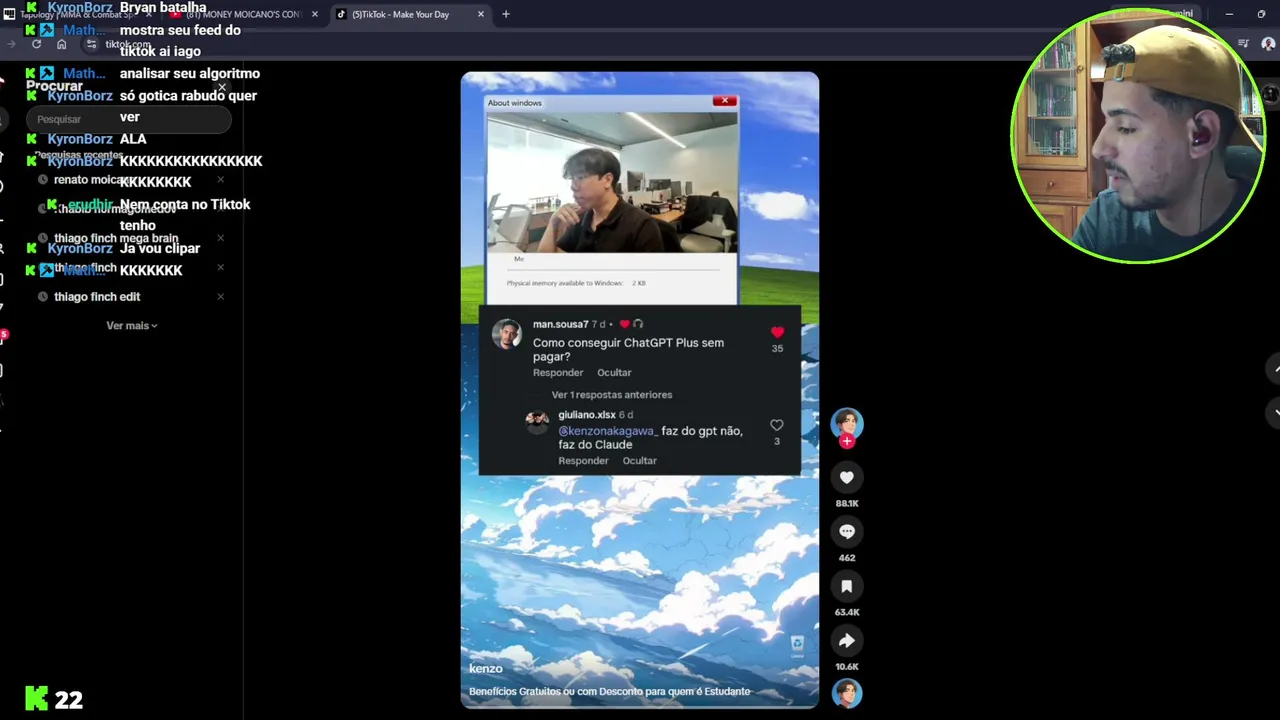Screen dimensions: 1280x720
Task: Share the video with the arrow button
Action: [847, 641]
